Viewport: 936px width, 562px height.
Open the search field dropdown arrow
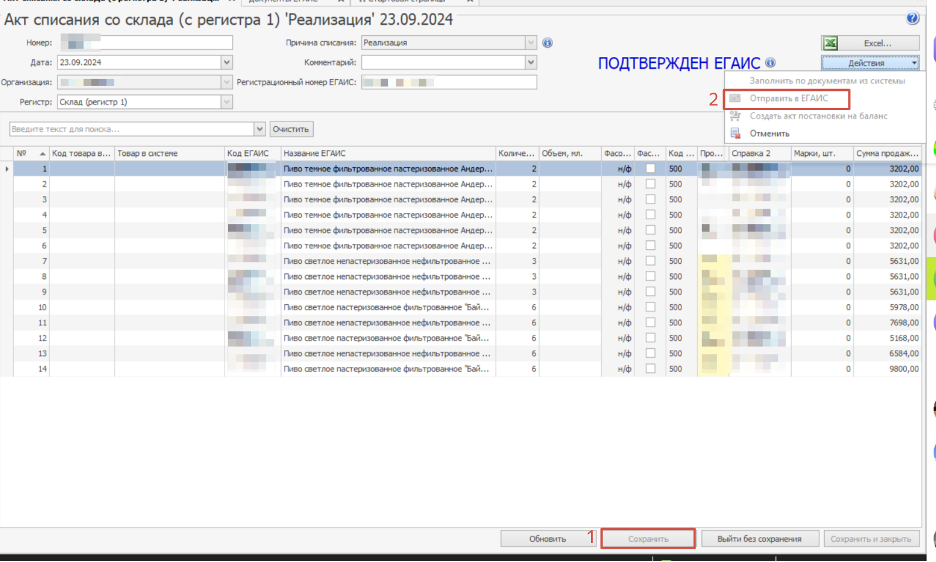pos(259,129)
